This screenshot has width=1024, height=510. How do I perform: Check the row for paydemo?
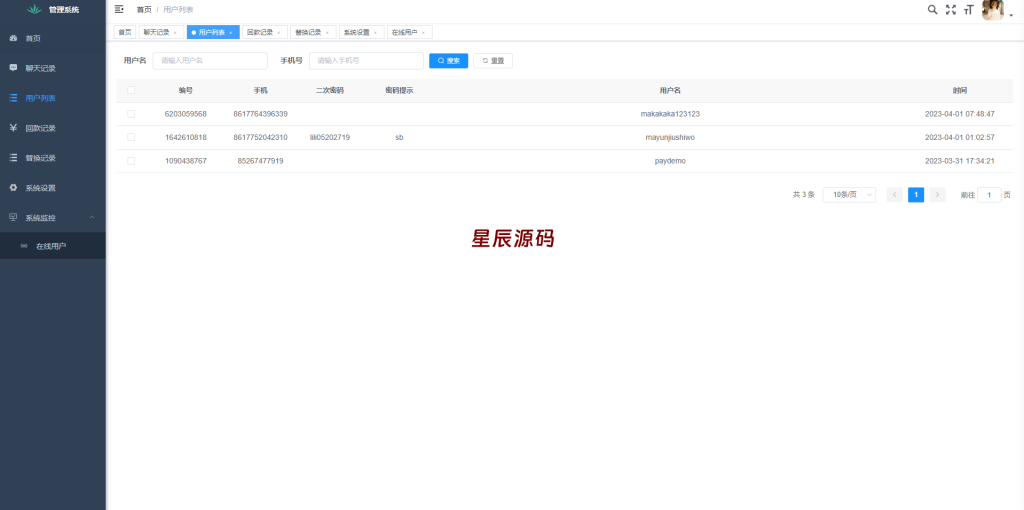tap(131, 161)
